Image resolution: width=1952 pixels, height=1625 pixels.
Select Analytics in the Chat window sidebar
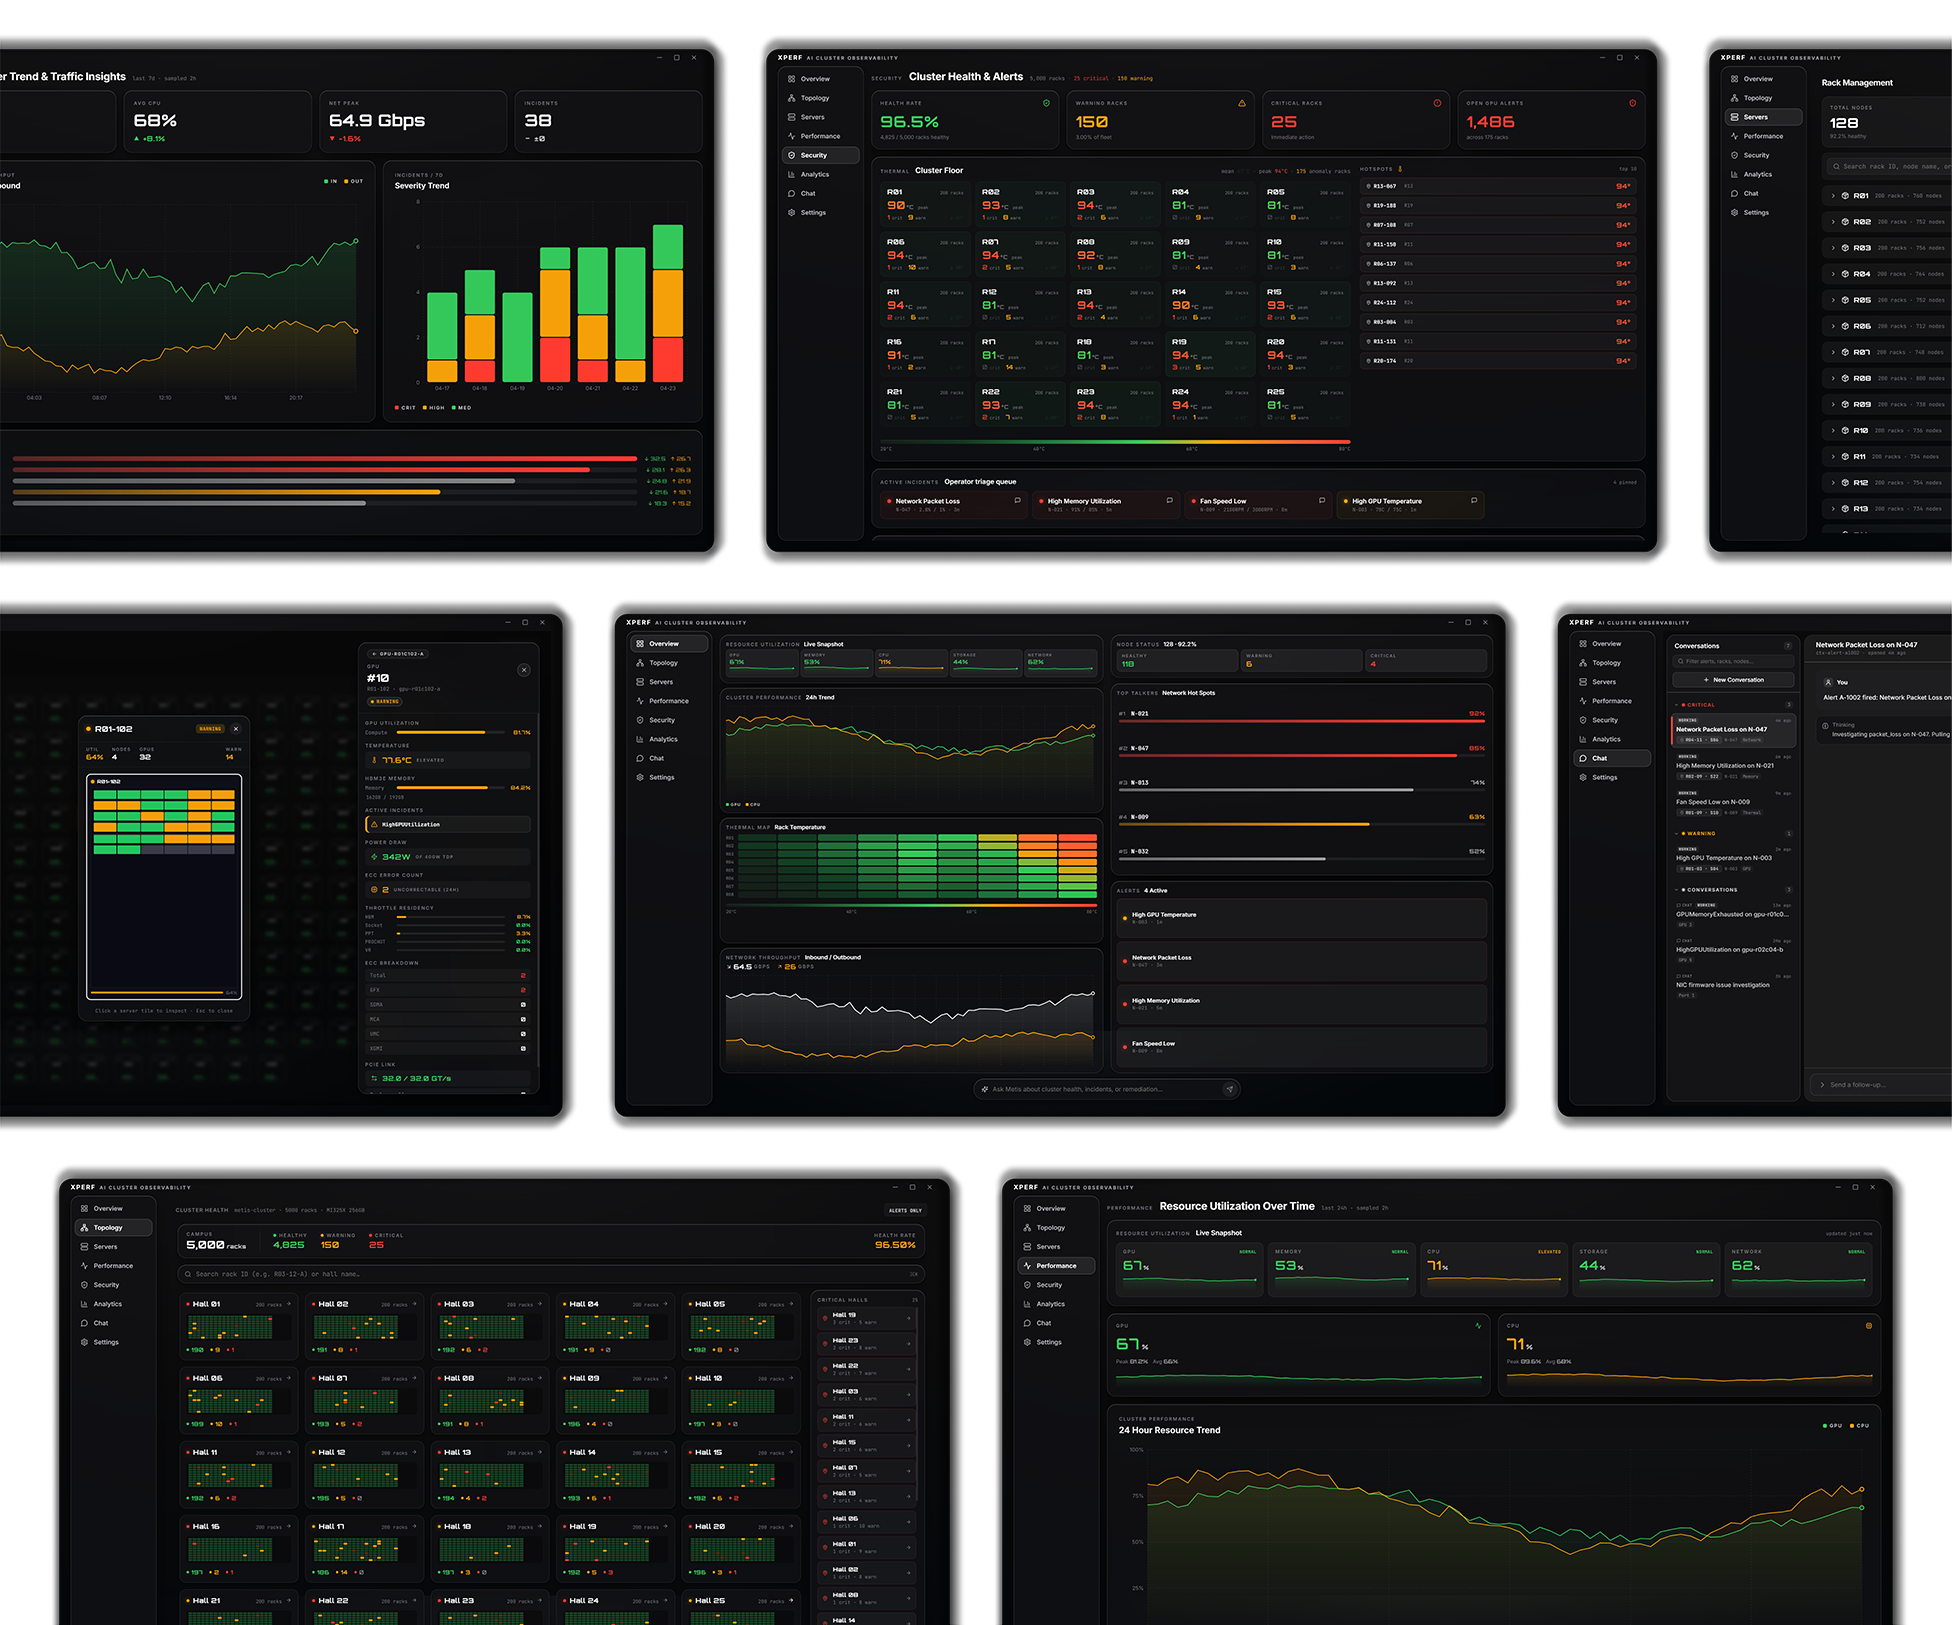[x=1613, y=739]
